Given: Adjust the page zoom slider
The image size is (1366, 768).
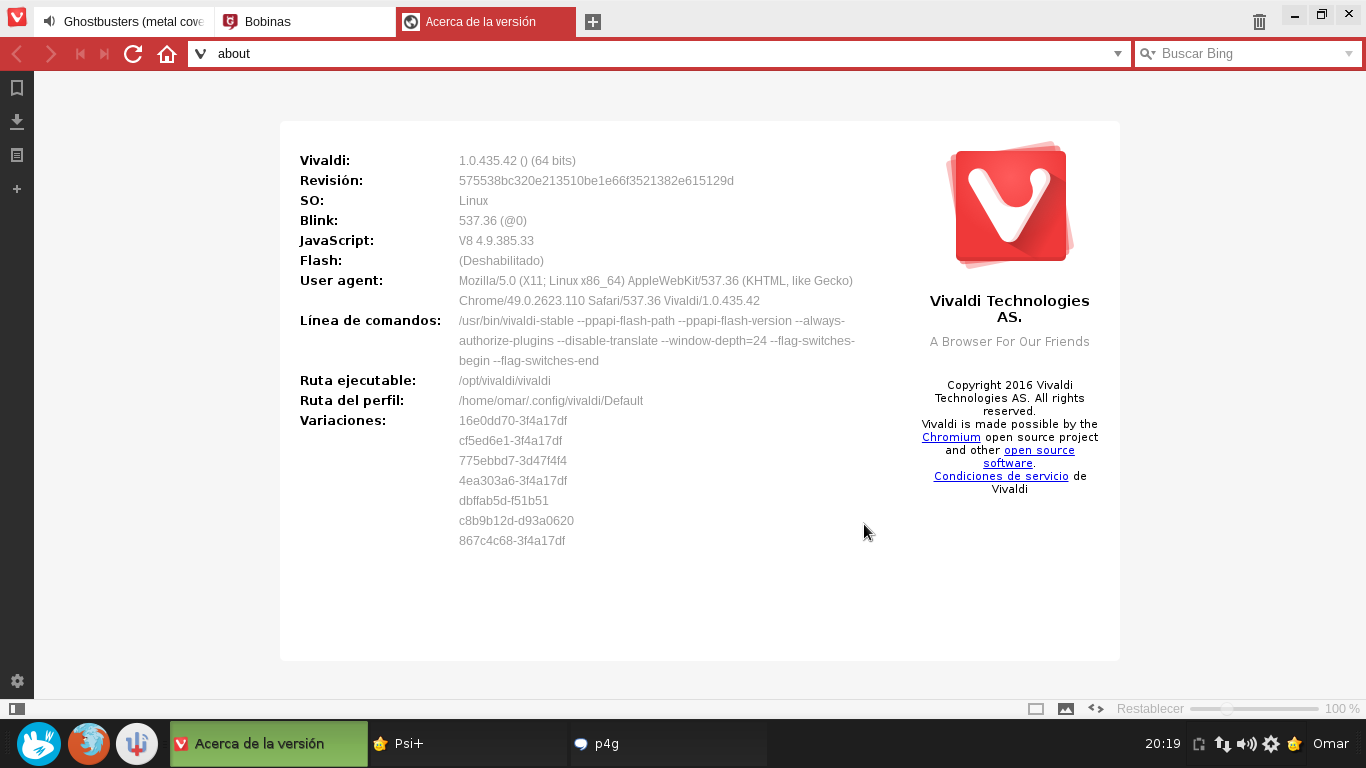Looking at the screenshot, I should [1254, 709].
